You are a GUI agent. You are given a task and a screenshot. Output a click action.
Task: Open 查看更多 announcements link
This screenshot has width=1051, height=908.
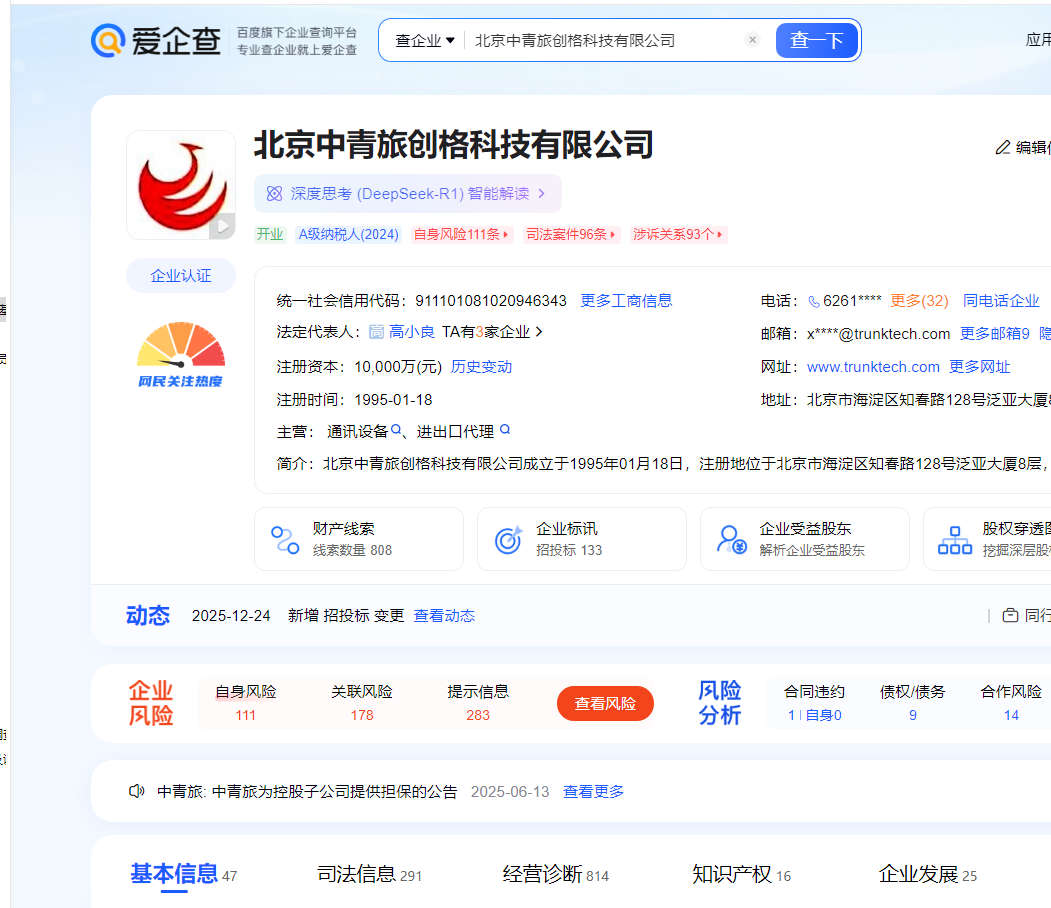point(593,792)
